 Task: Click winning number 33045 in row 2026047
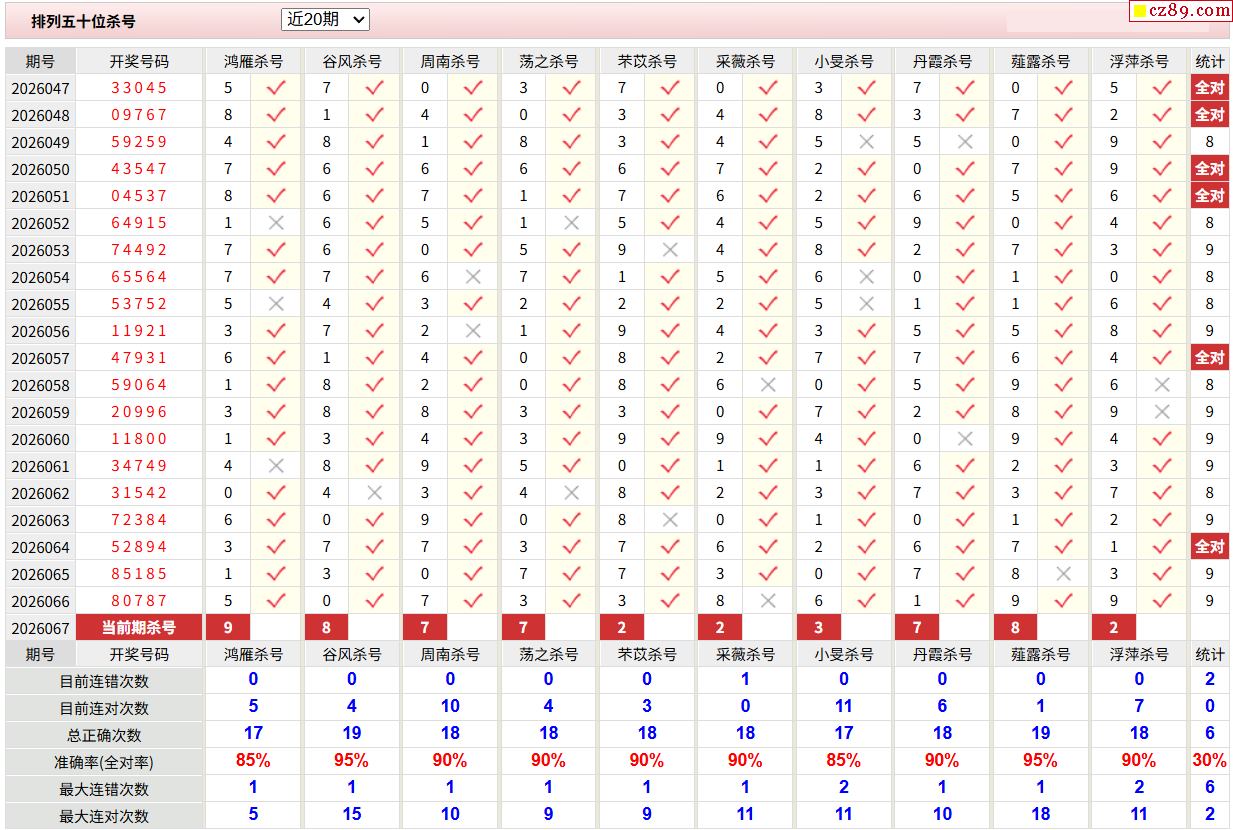[139, 88]
